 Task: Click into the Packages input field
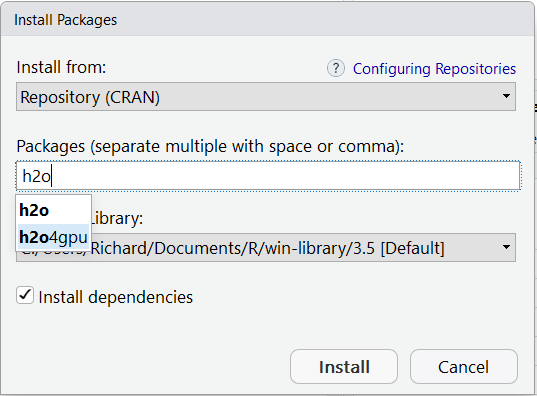point(268,176)
